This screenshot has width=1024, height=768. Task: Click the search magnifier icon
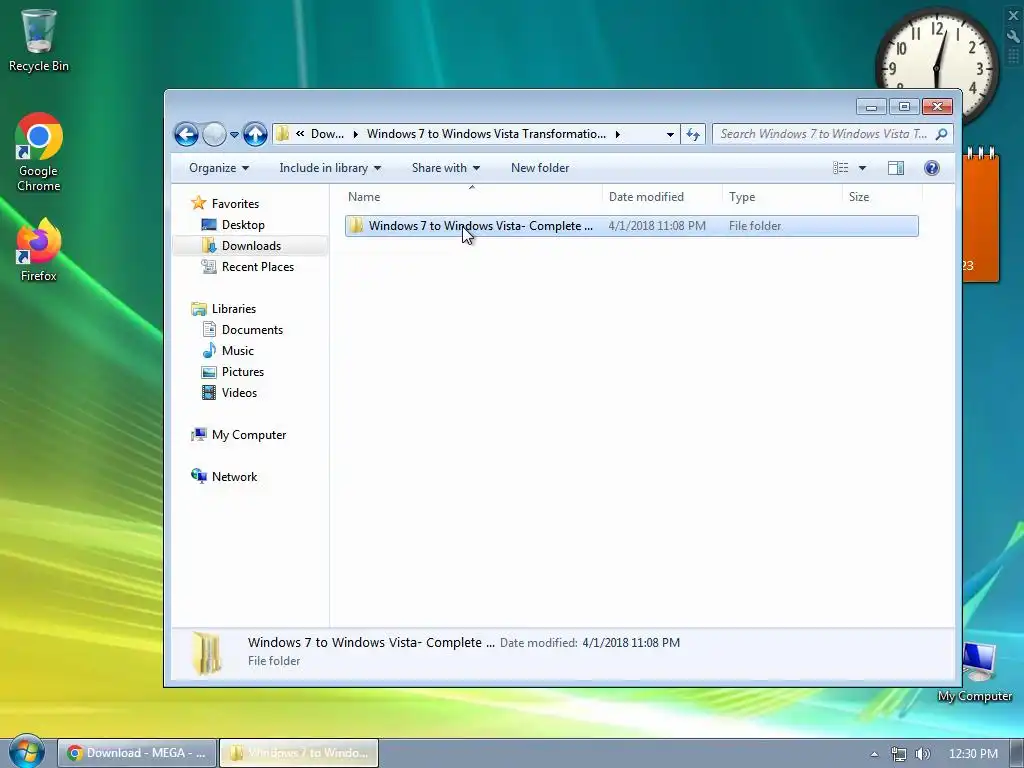(x=942, y=134)
